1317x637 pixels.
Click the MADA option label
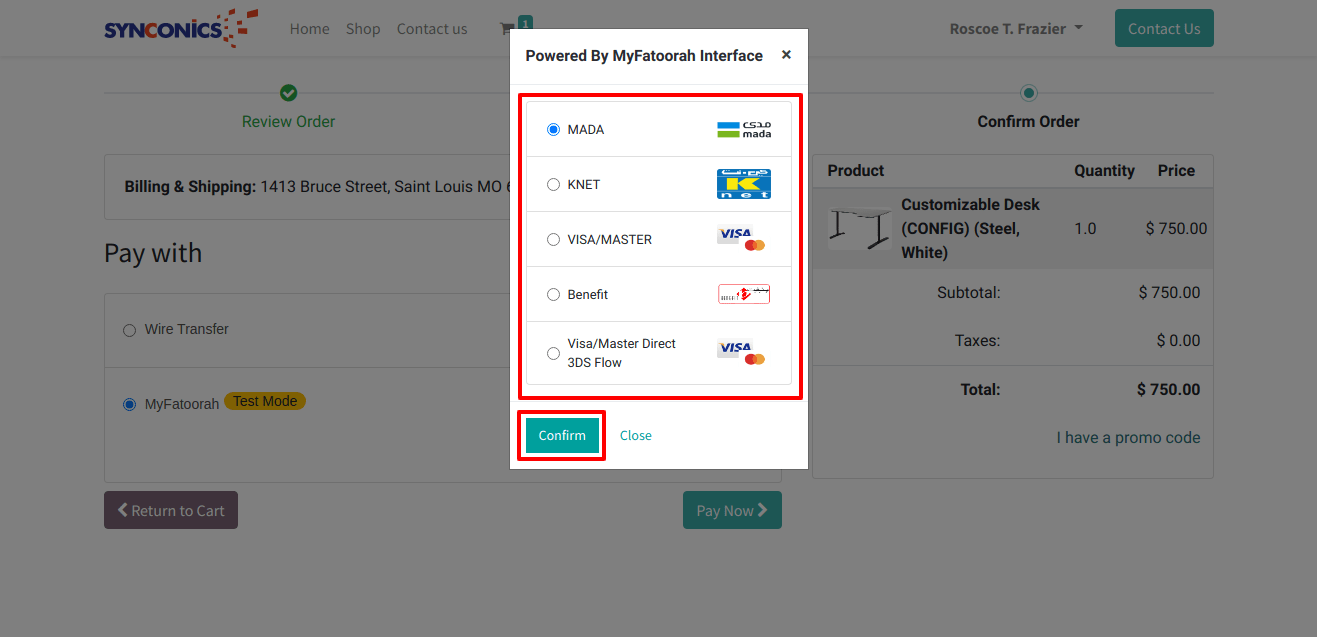586,130
